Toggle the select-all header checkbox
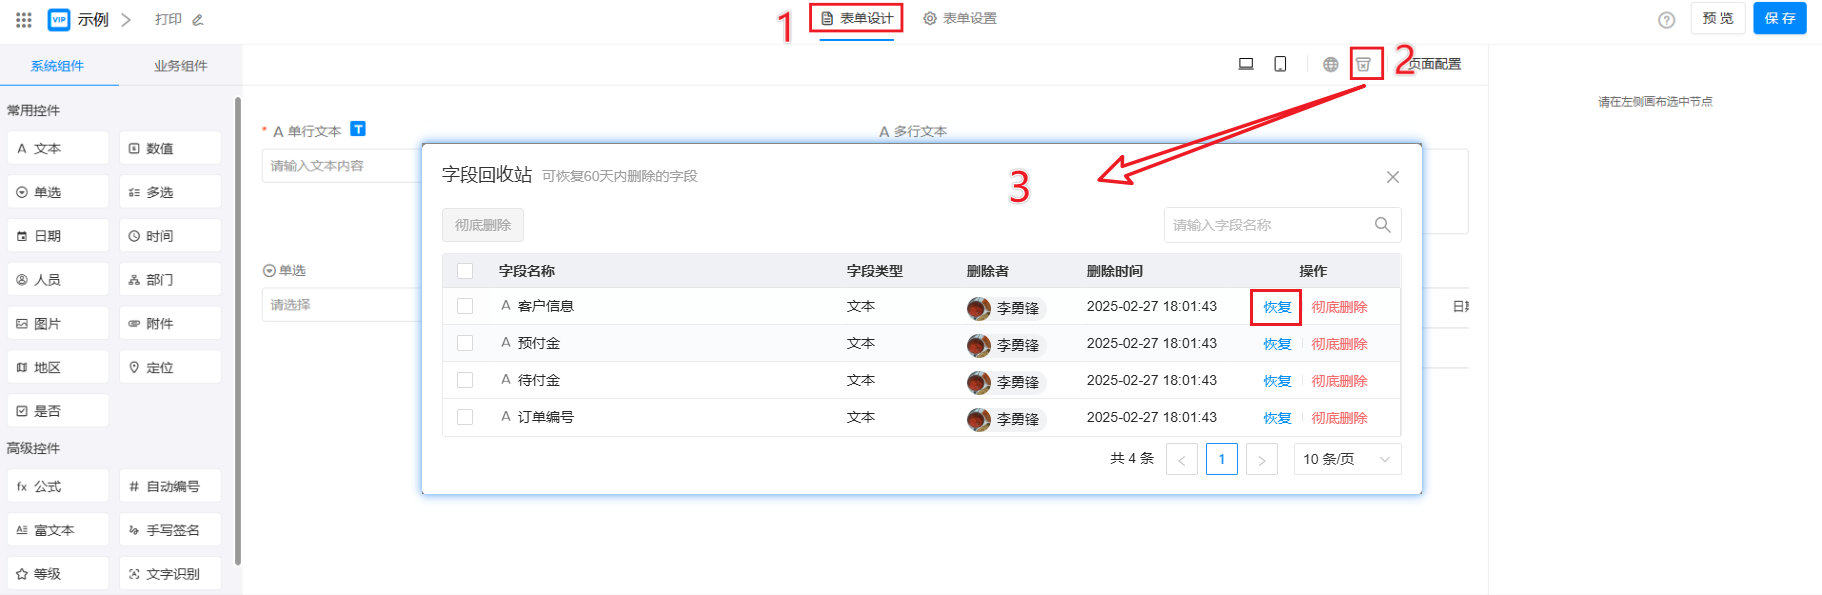Screen dimensions: 1822x595 pos(465,271)
